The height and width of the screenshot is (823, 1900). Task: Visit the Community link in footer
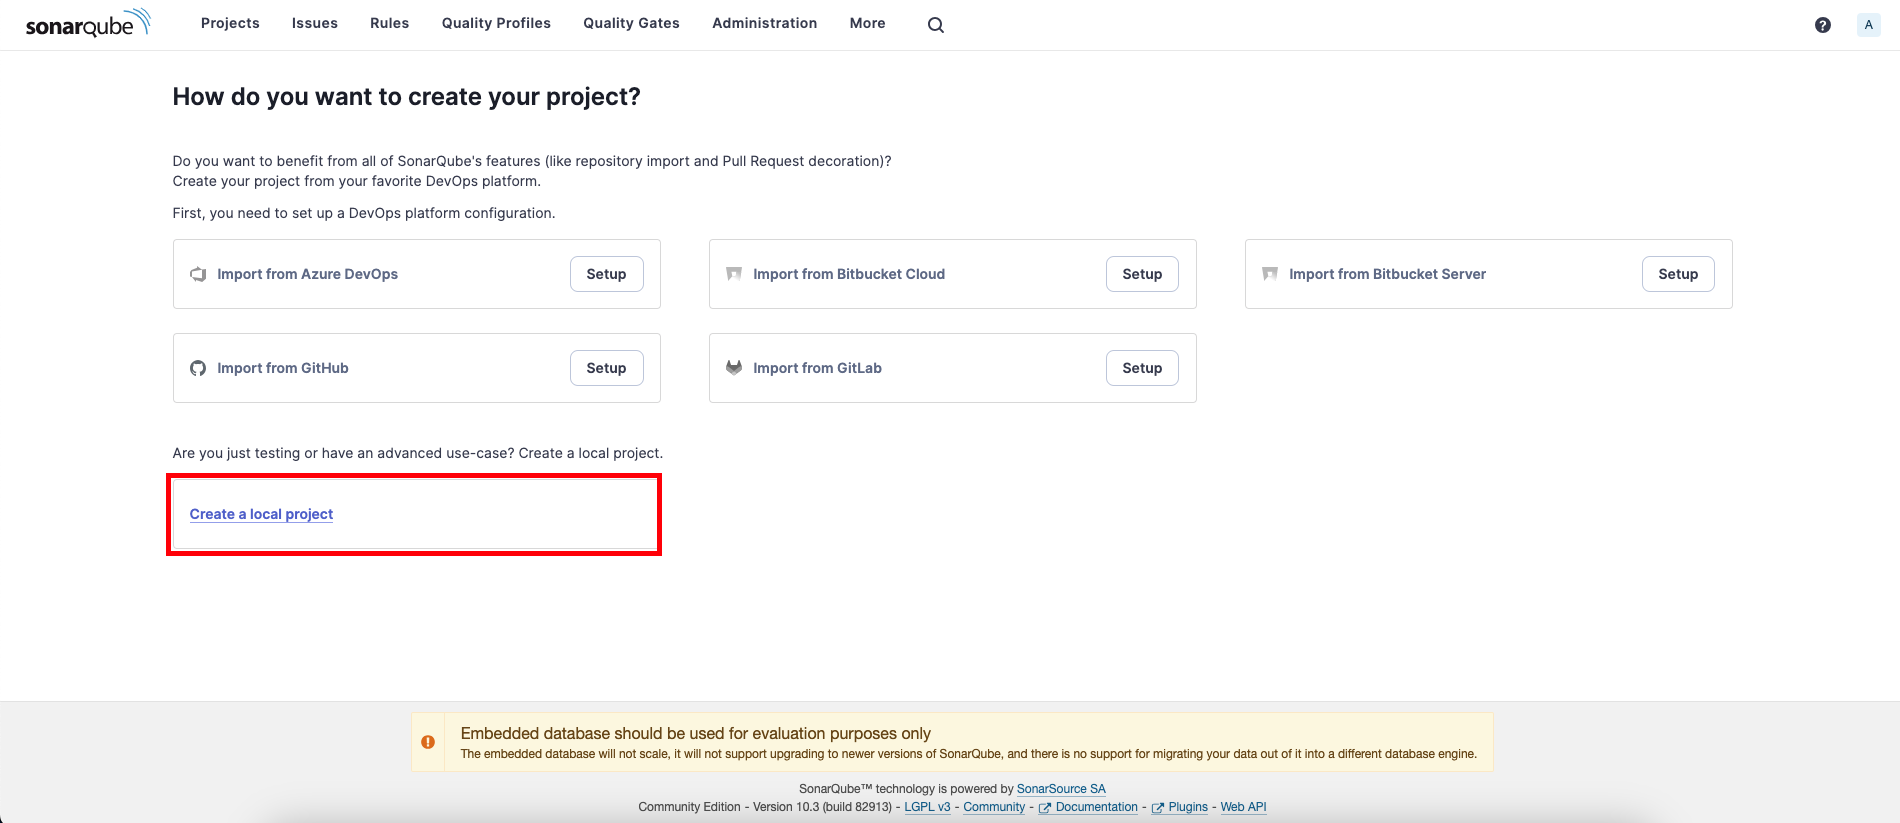(994, 807)
